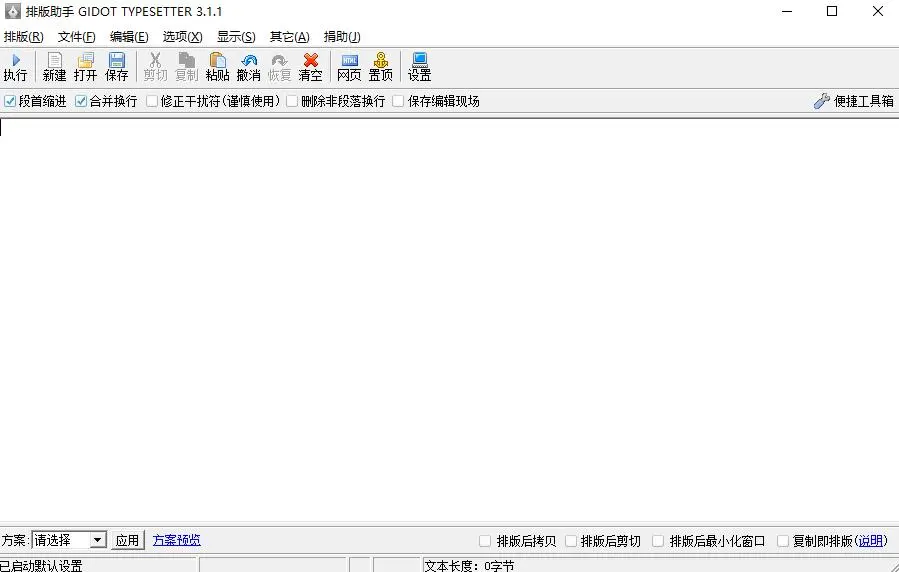Open the 文件(F) menu
Viewport: 899px width, 572px height.
[x=76, y=37]
